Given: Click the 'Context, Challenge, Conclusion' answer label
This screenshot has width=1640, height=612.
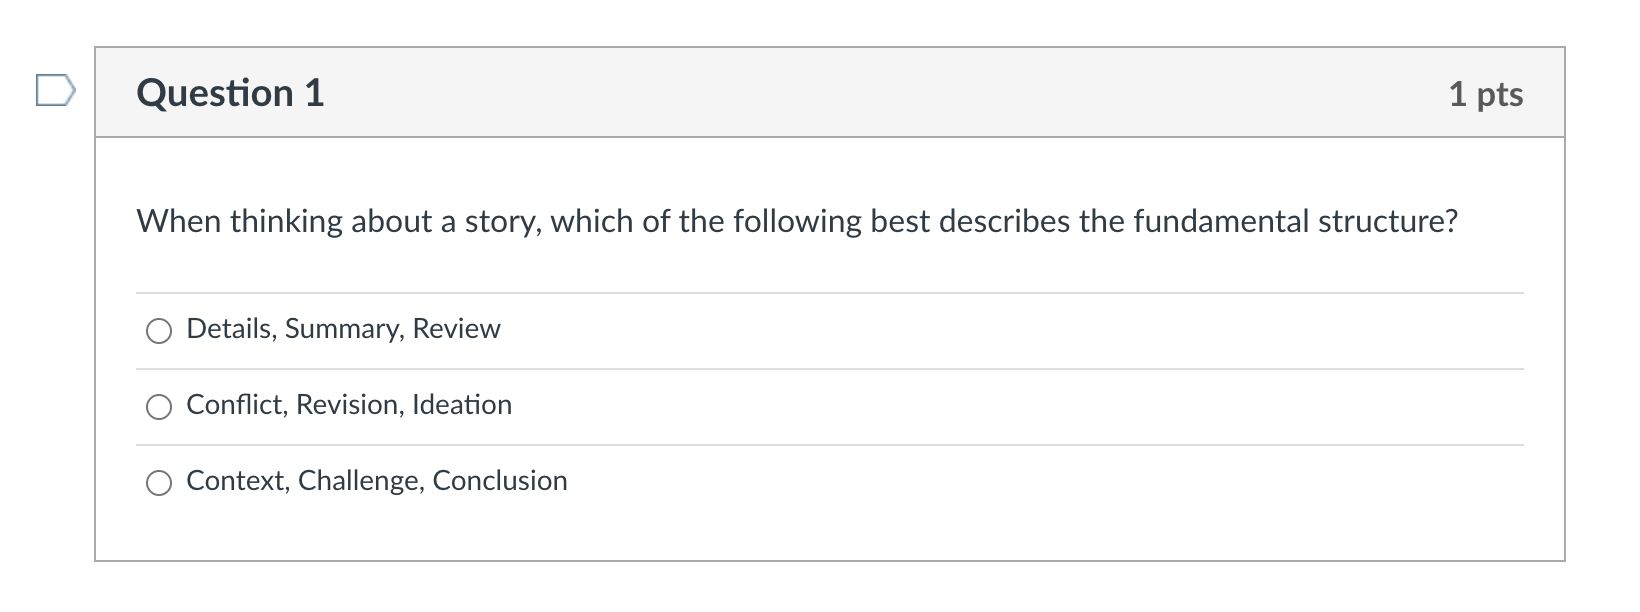Looking at the screenshot, I should pos(376,481).
